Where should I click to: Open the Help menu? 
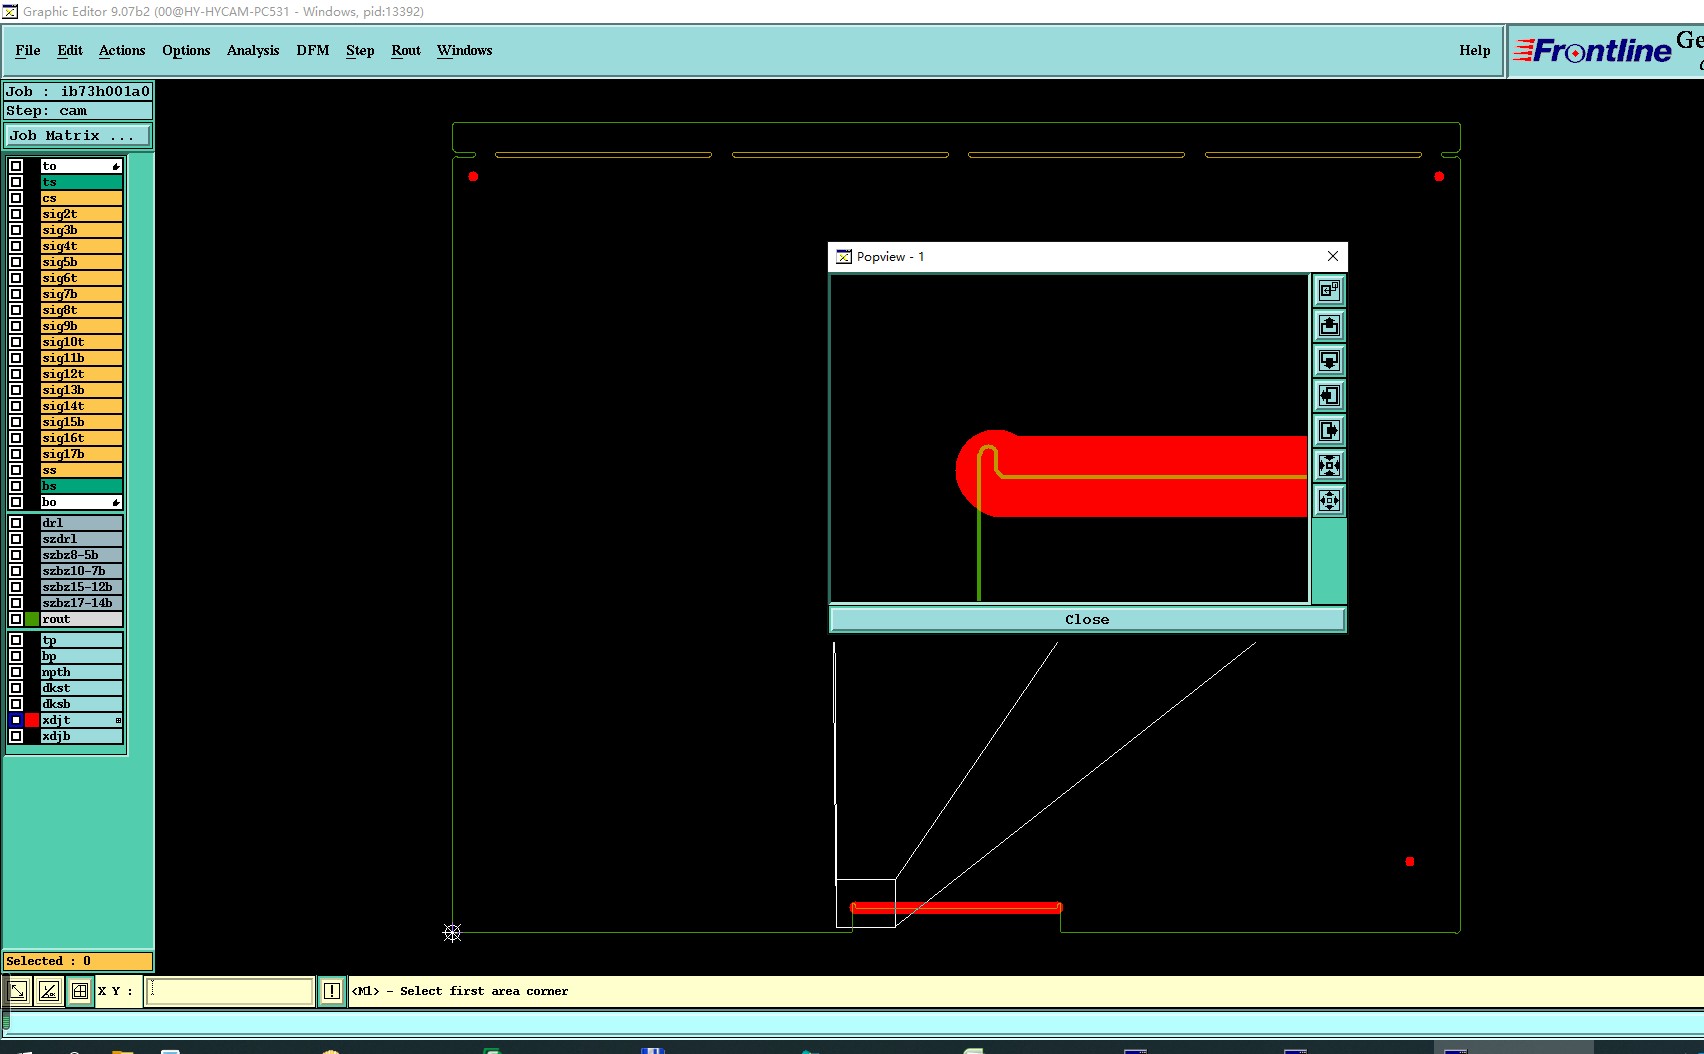point(1475,50)
